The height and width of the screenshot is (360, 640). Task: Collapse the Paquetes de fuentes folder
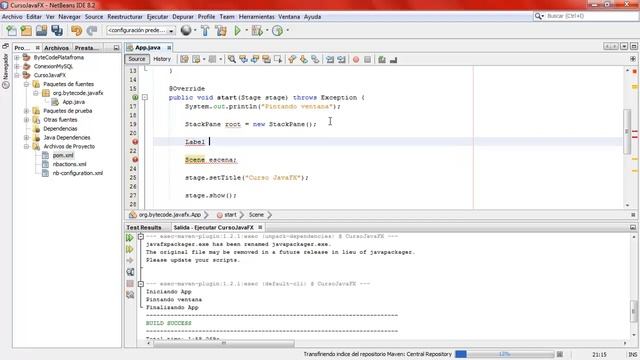coord(27,84)
